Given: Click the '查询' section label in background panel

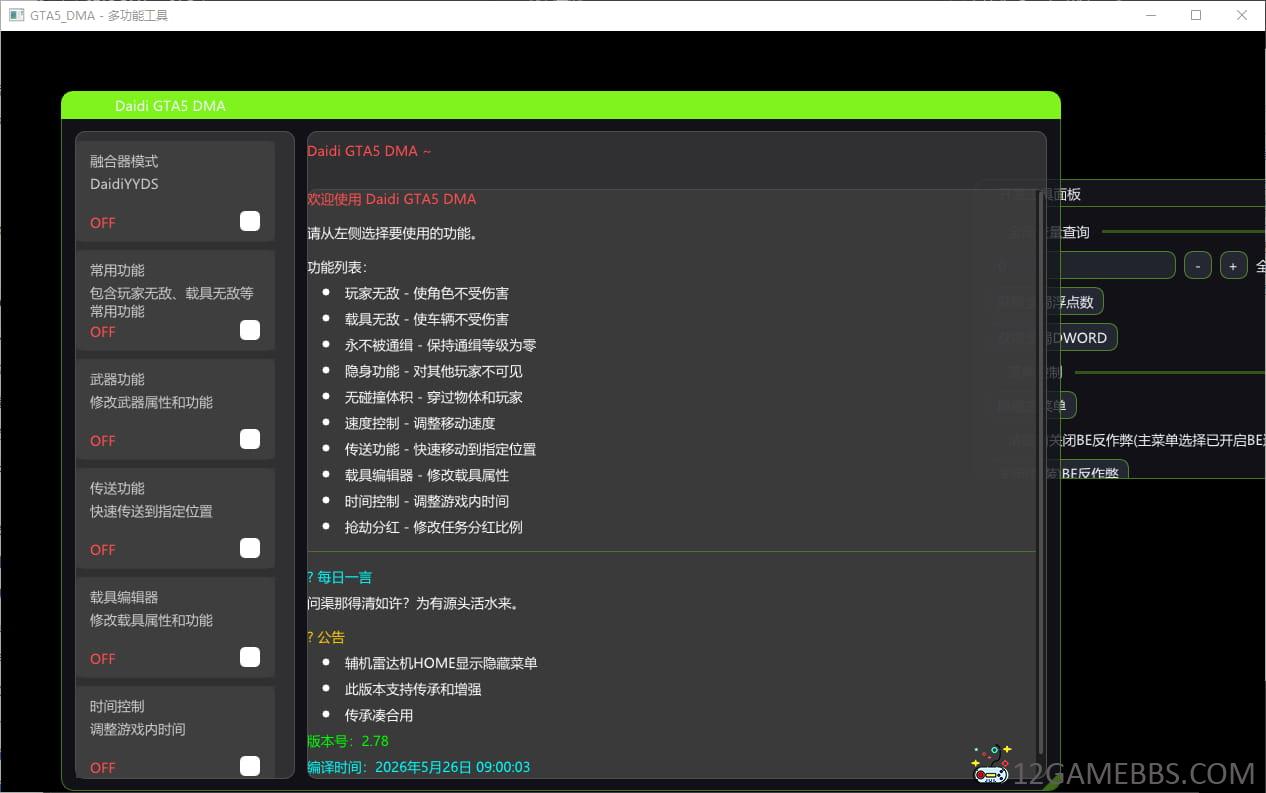Looking at the screenshot, I should [1076, 232].
